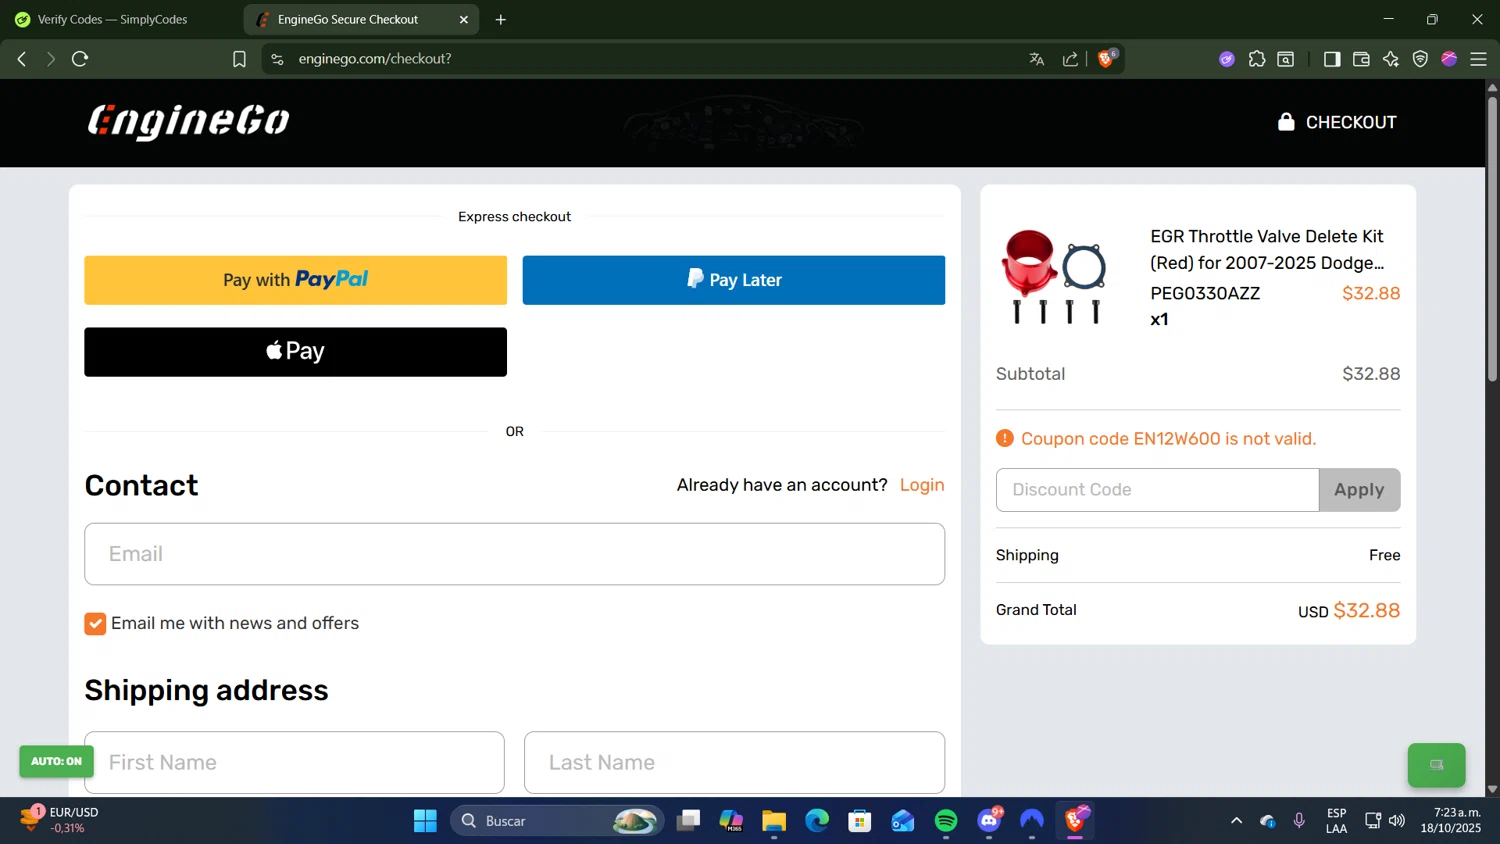Open clock and date 18/10/2025
The image size is (1500, 844).
(1451, 820)
